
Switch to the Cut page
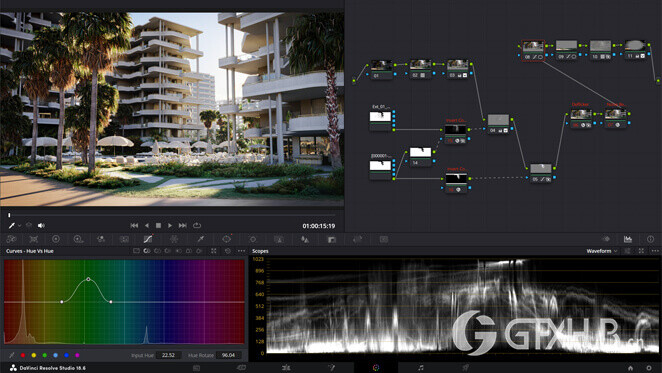click(x=241, y=368)
